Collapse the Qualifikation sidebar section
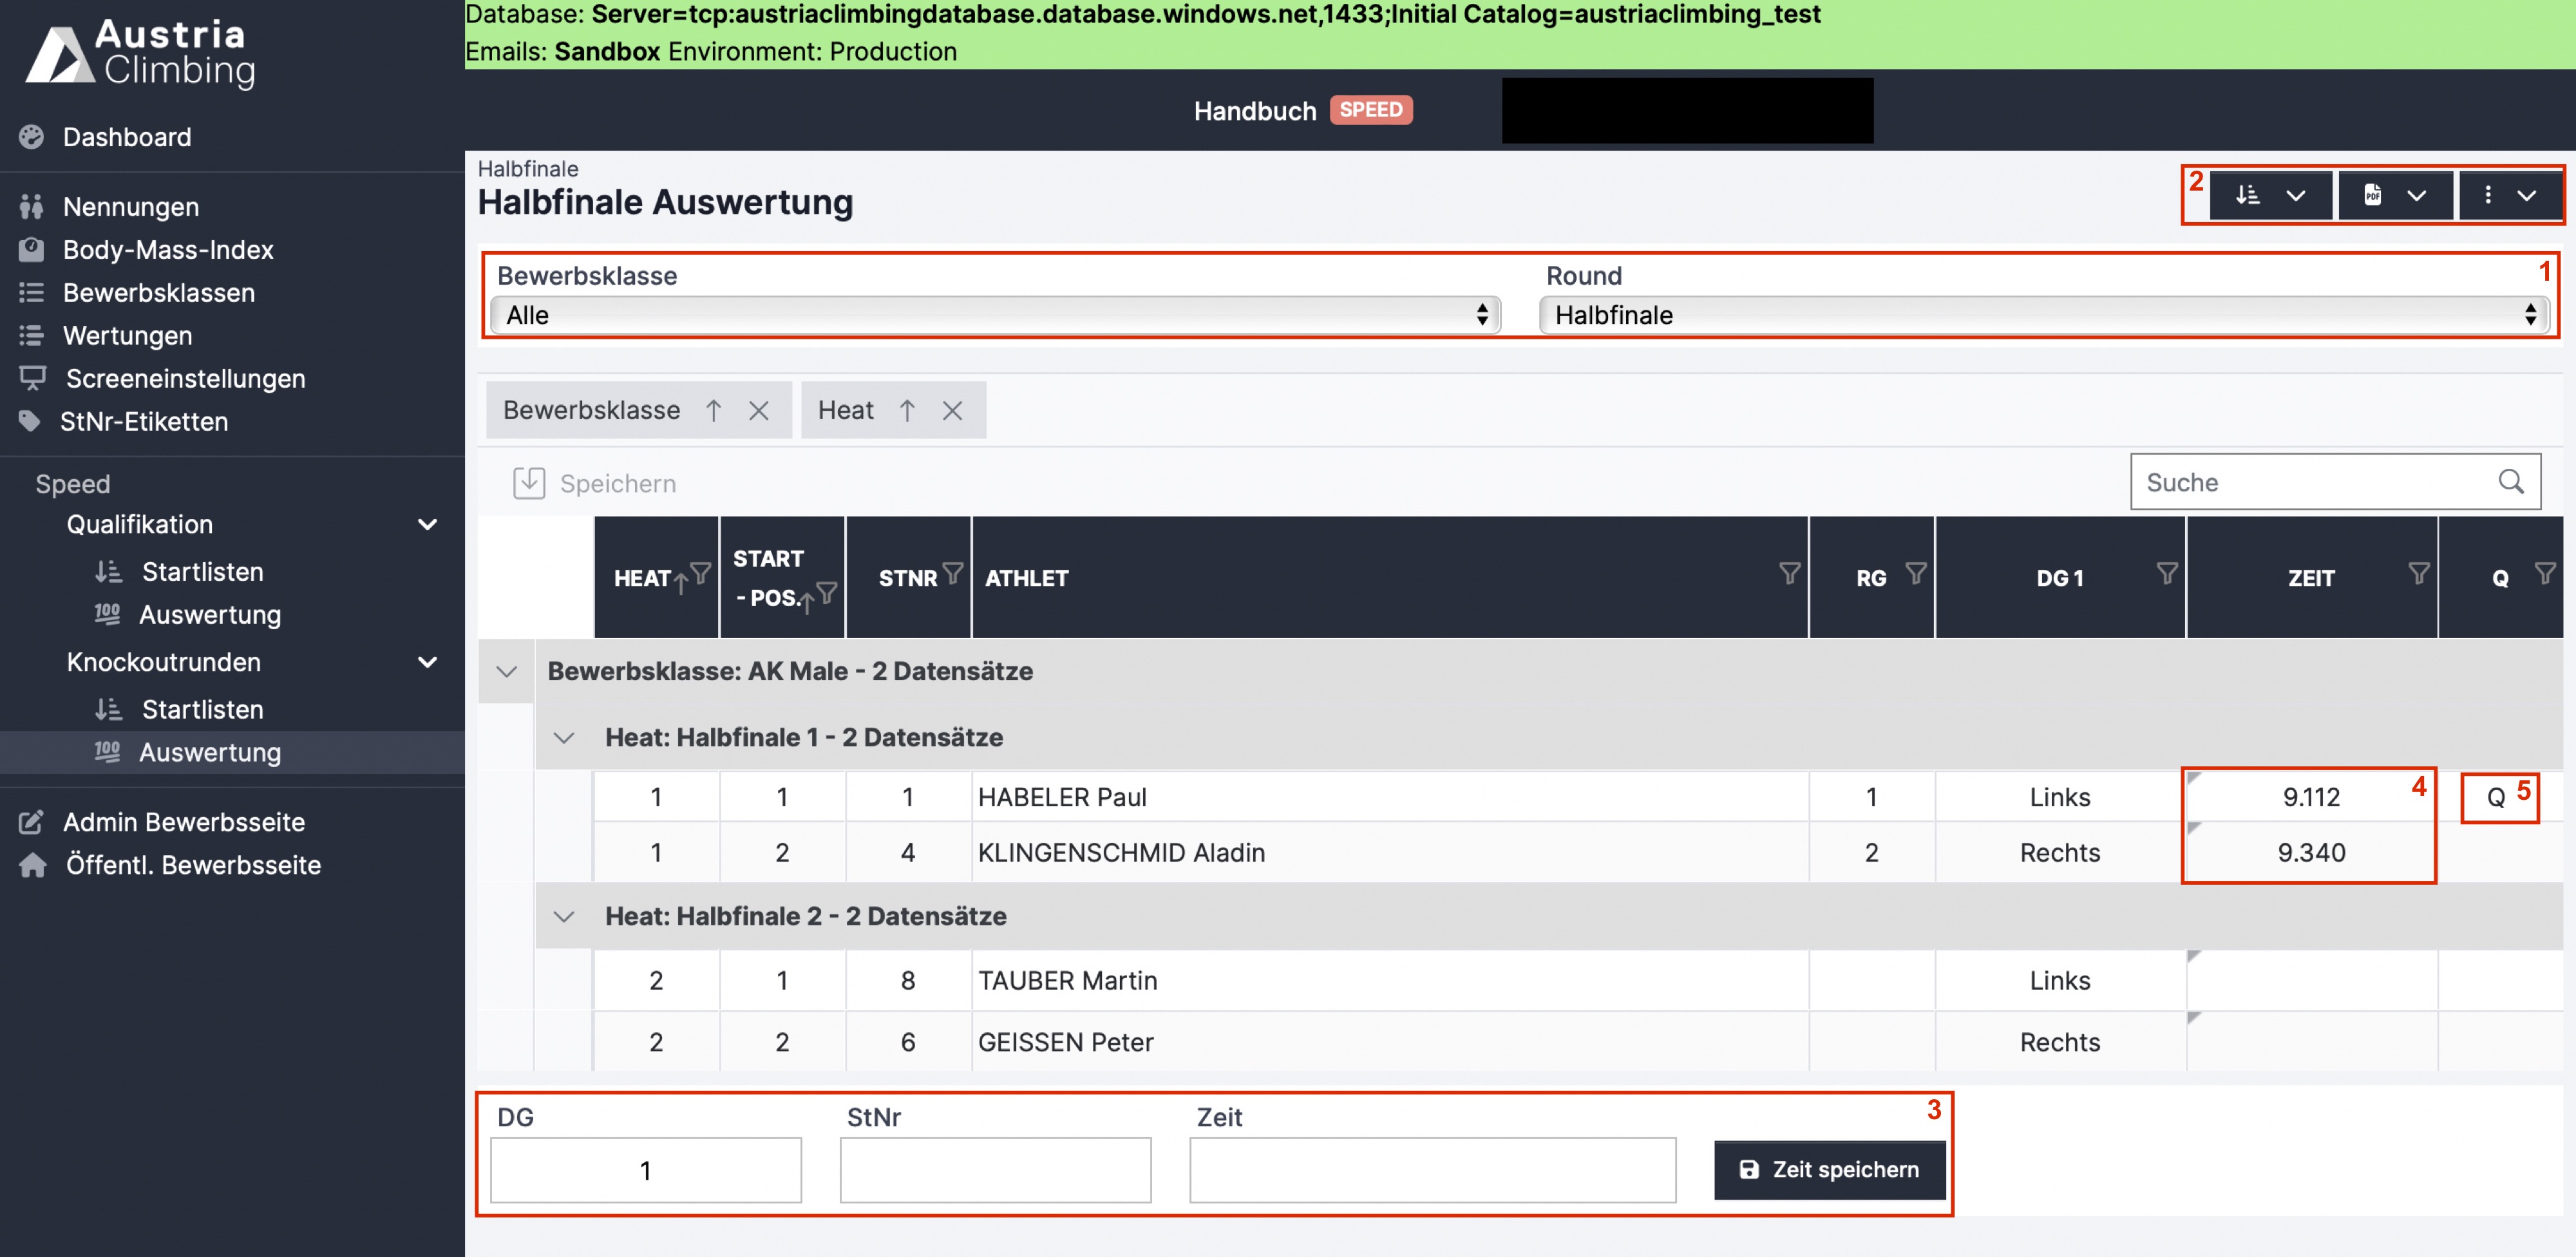This screenshot has width=2576, height=1257. pos(427,524)
